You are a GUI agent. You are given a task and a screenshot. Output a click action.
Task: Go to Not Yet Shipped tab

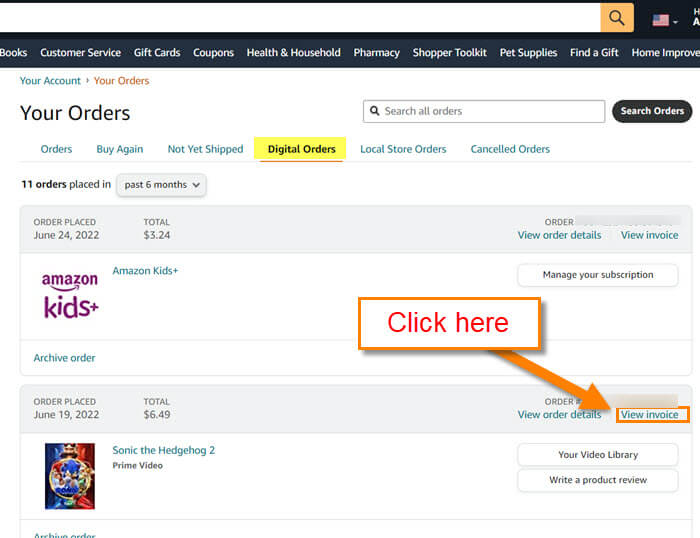point(205,149)
